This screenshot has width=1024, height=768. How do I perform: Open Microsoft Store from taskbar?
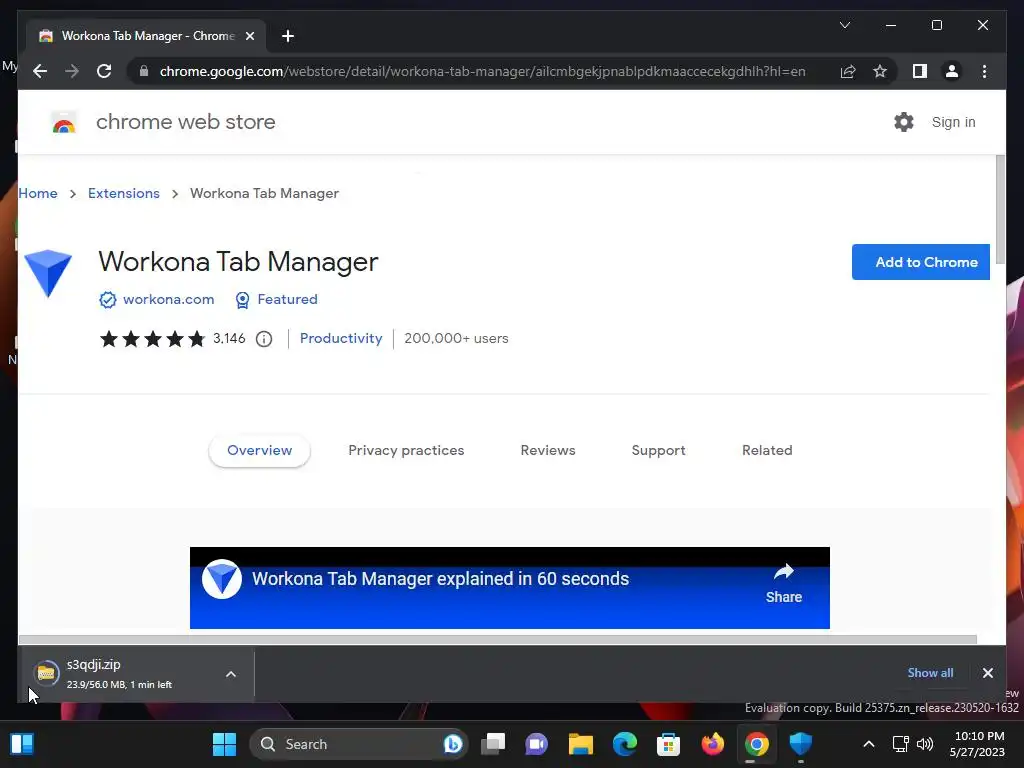click(x=668, y=744)
